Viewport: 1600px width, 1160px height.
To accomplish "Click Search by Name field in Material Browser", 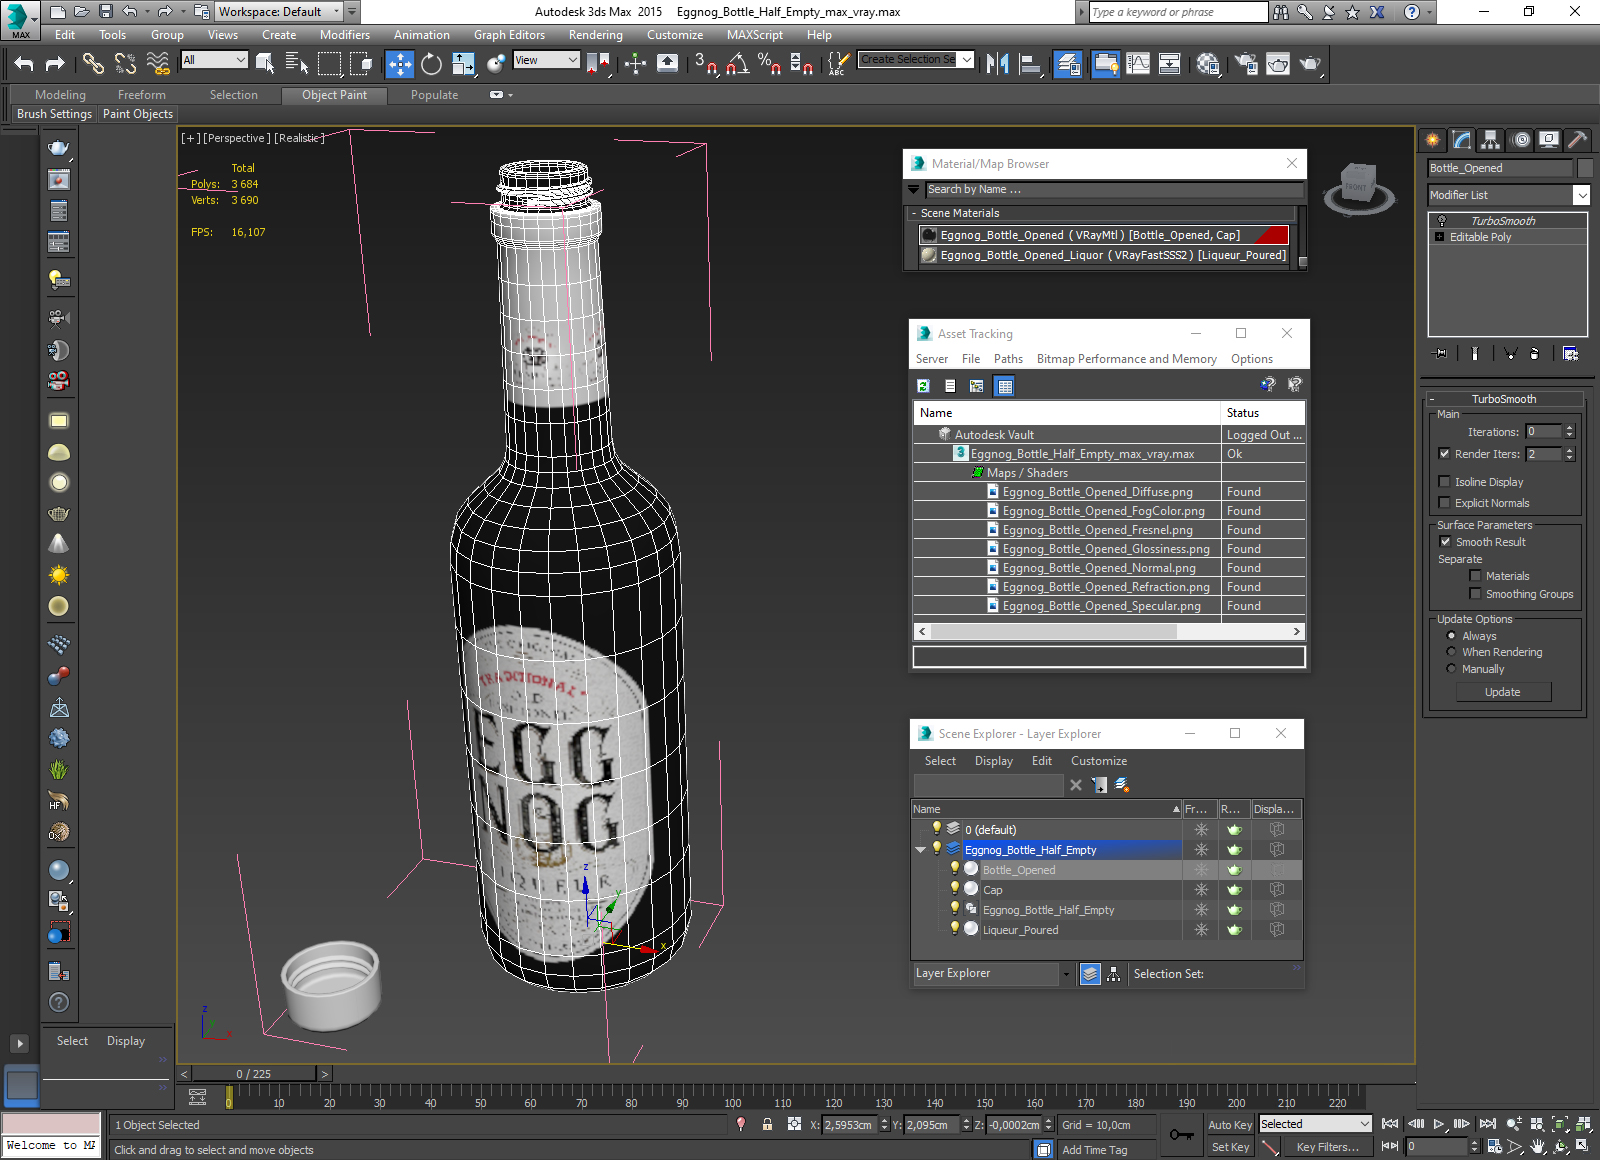I will [x=1115, y=190].
